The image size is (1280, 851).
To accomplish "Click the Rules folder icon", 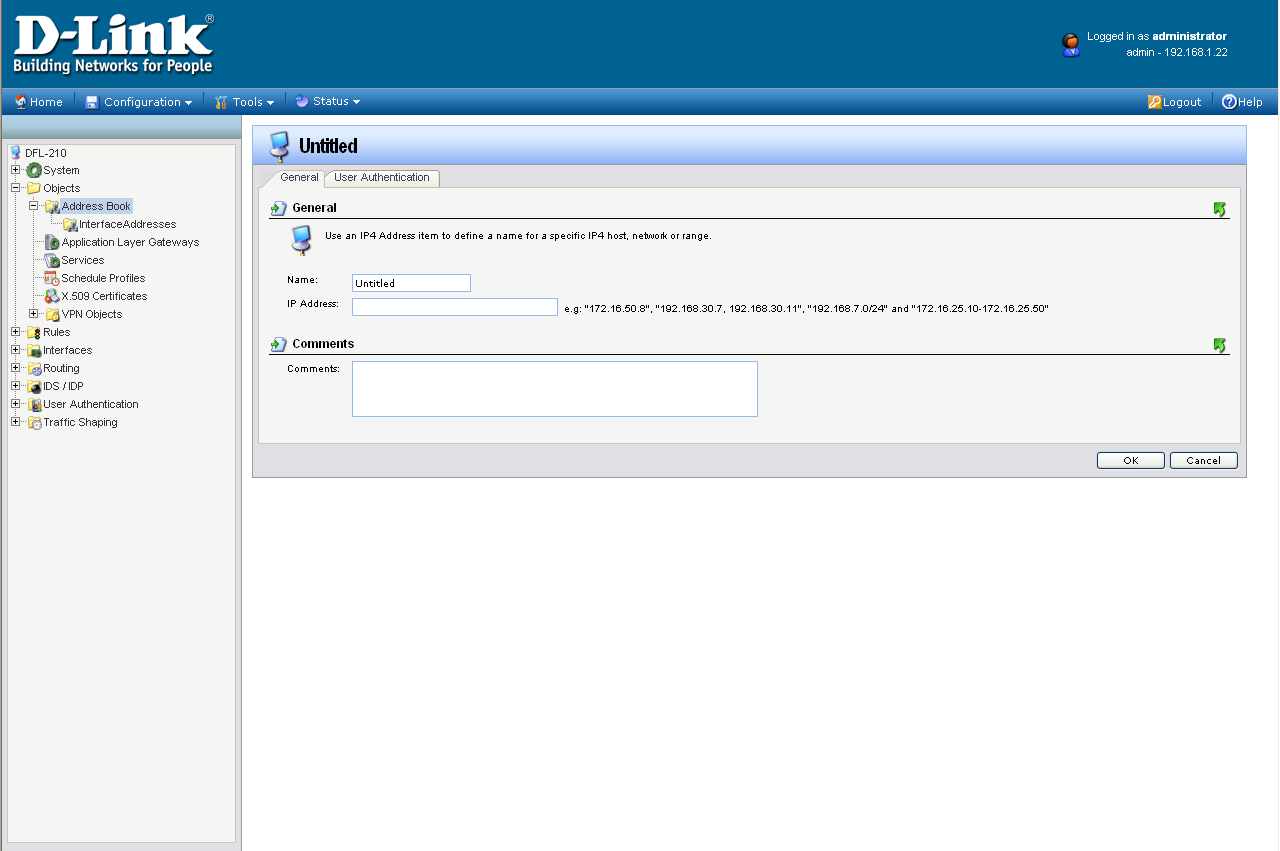I will pos(34,332).
